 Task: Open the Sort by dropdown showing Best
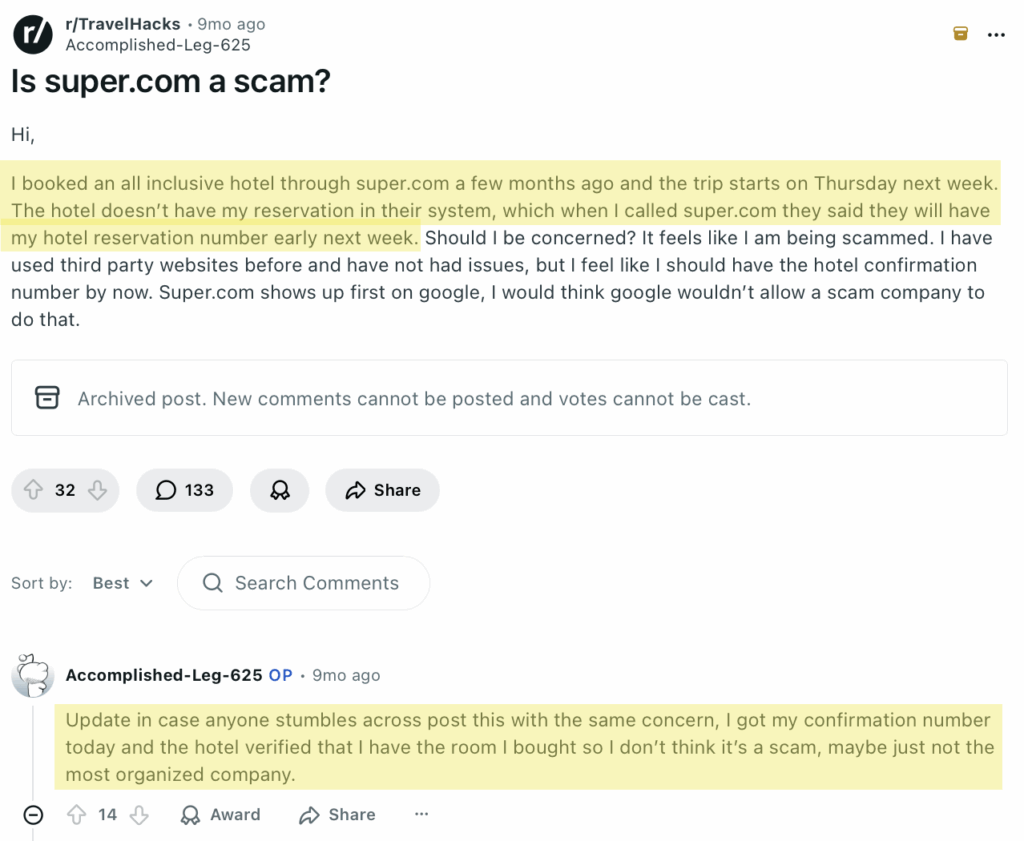pos(121,583)
